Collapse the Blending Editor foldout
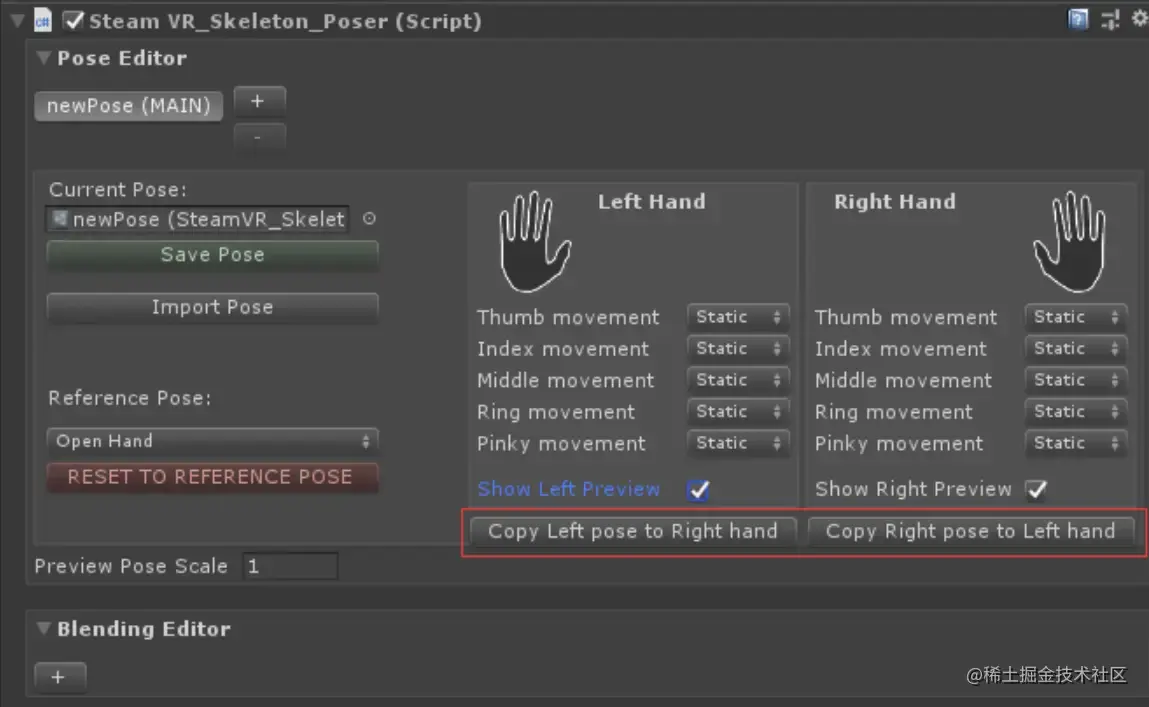 click(43, 628)
